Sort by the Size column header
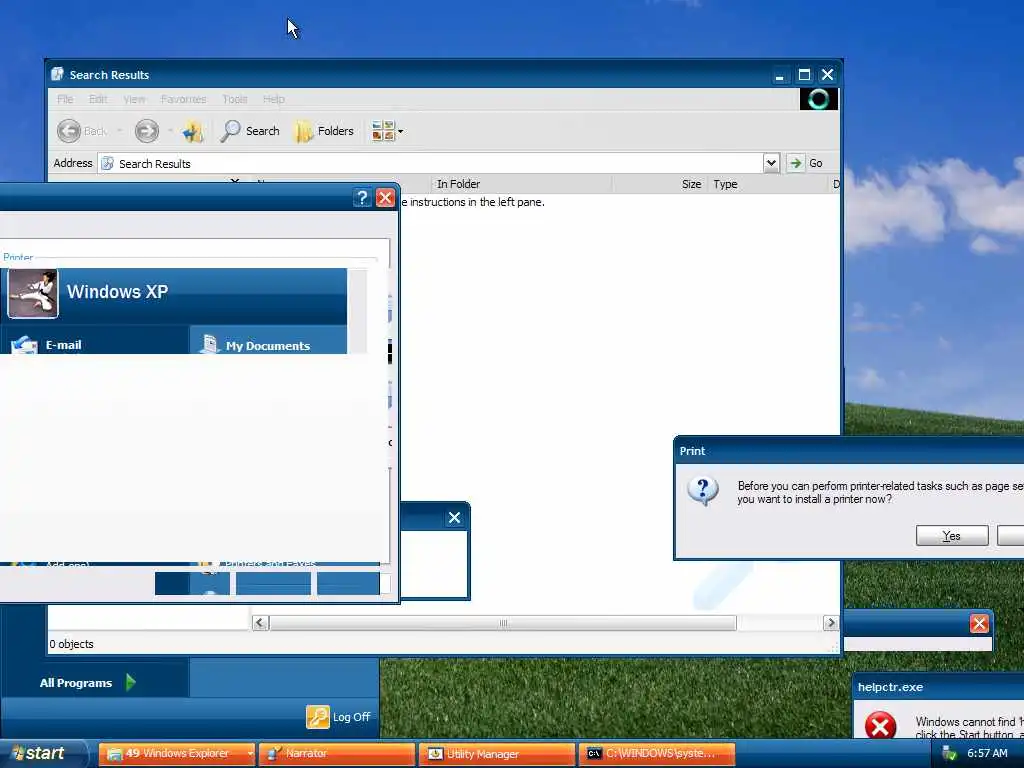Viewport: 1024px width, 768px height. [659, 184]
